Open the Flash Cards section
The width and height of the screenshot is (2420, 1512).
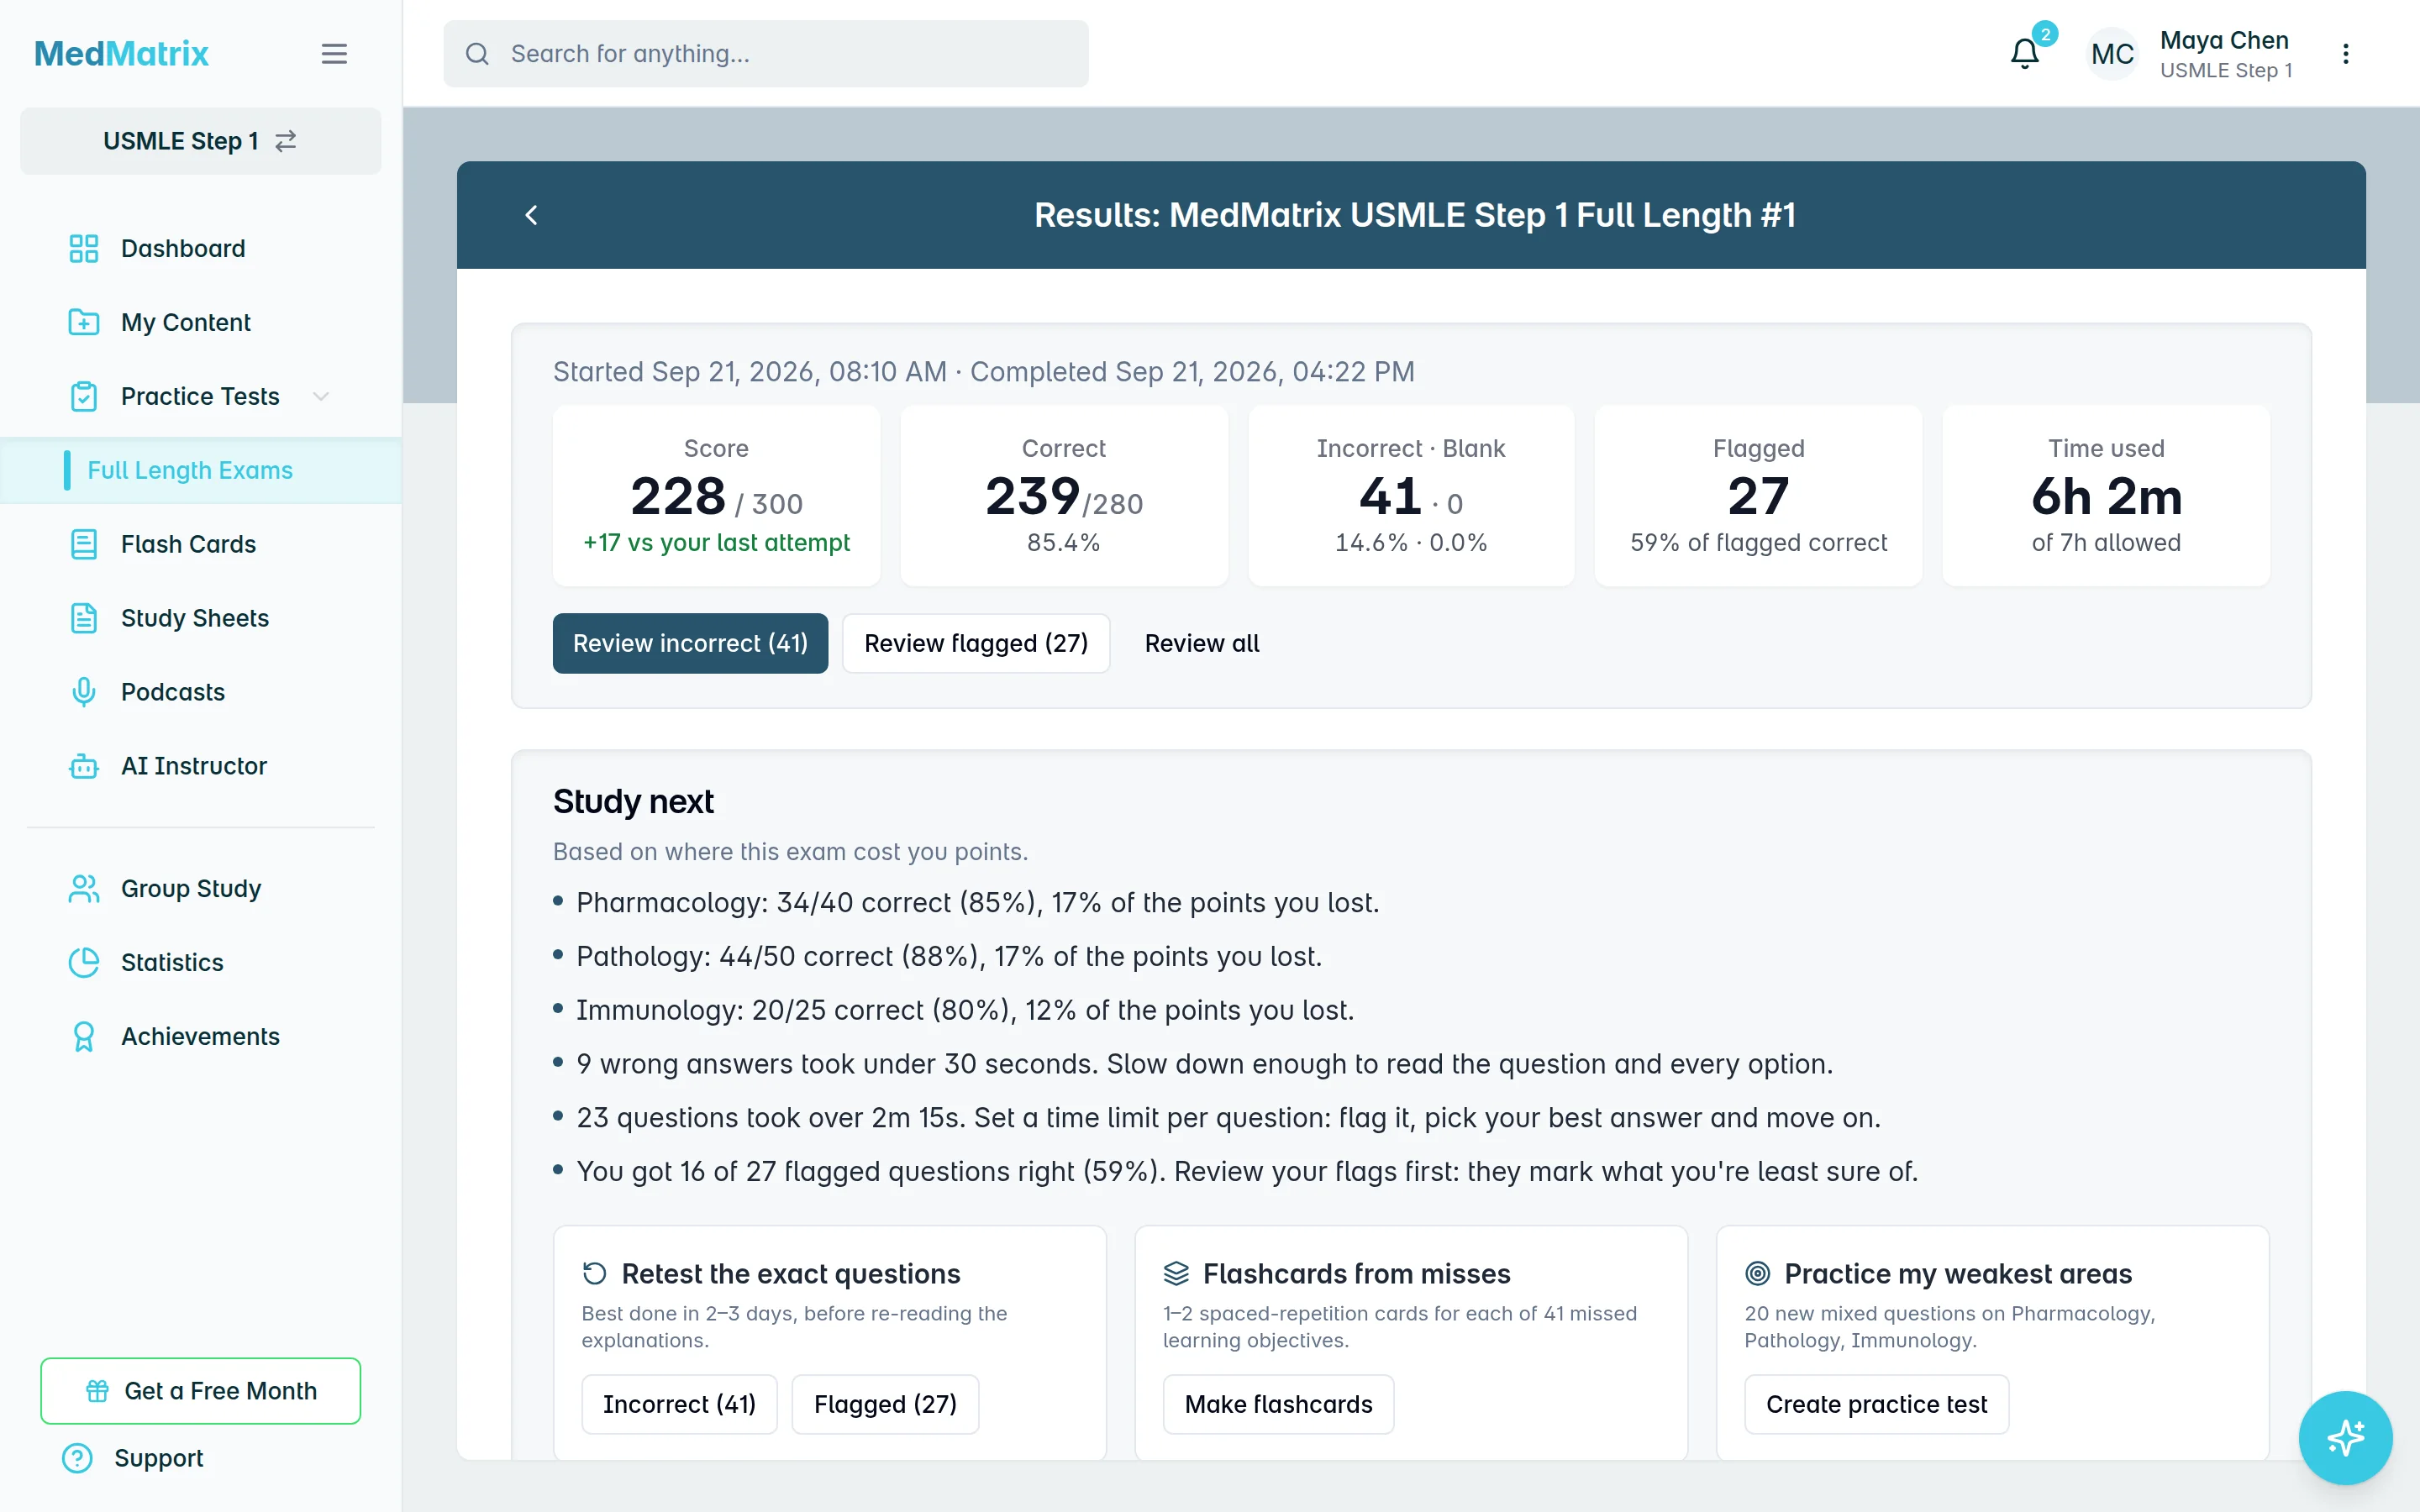coord(201,544)
